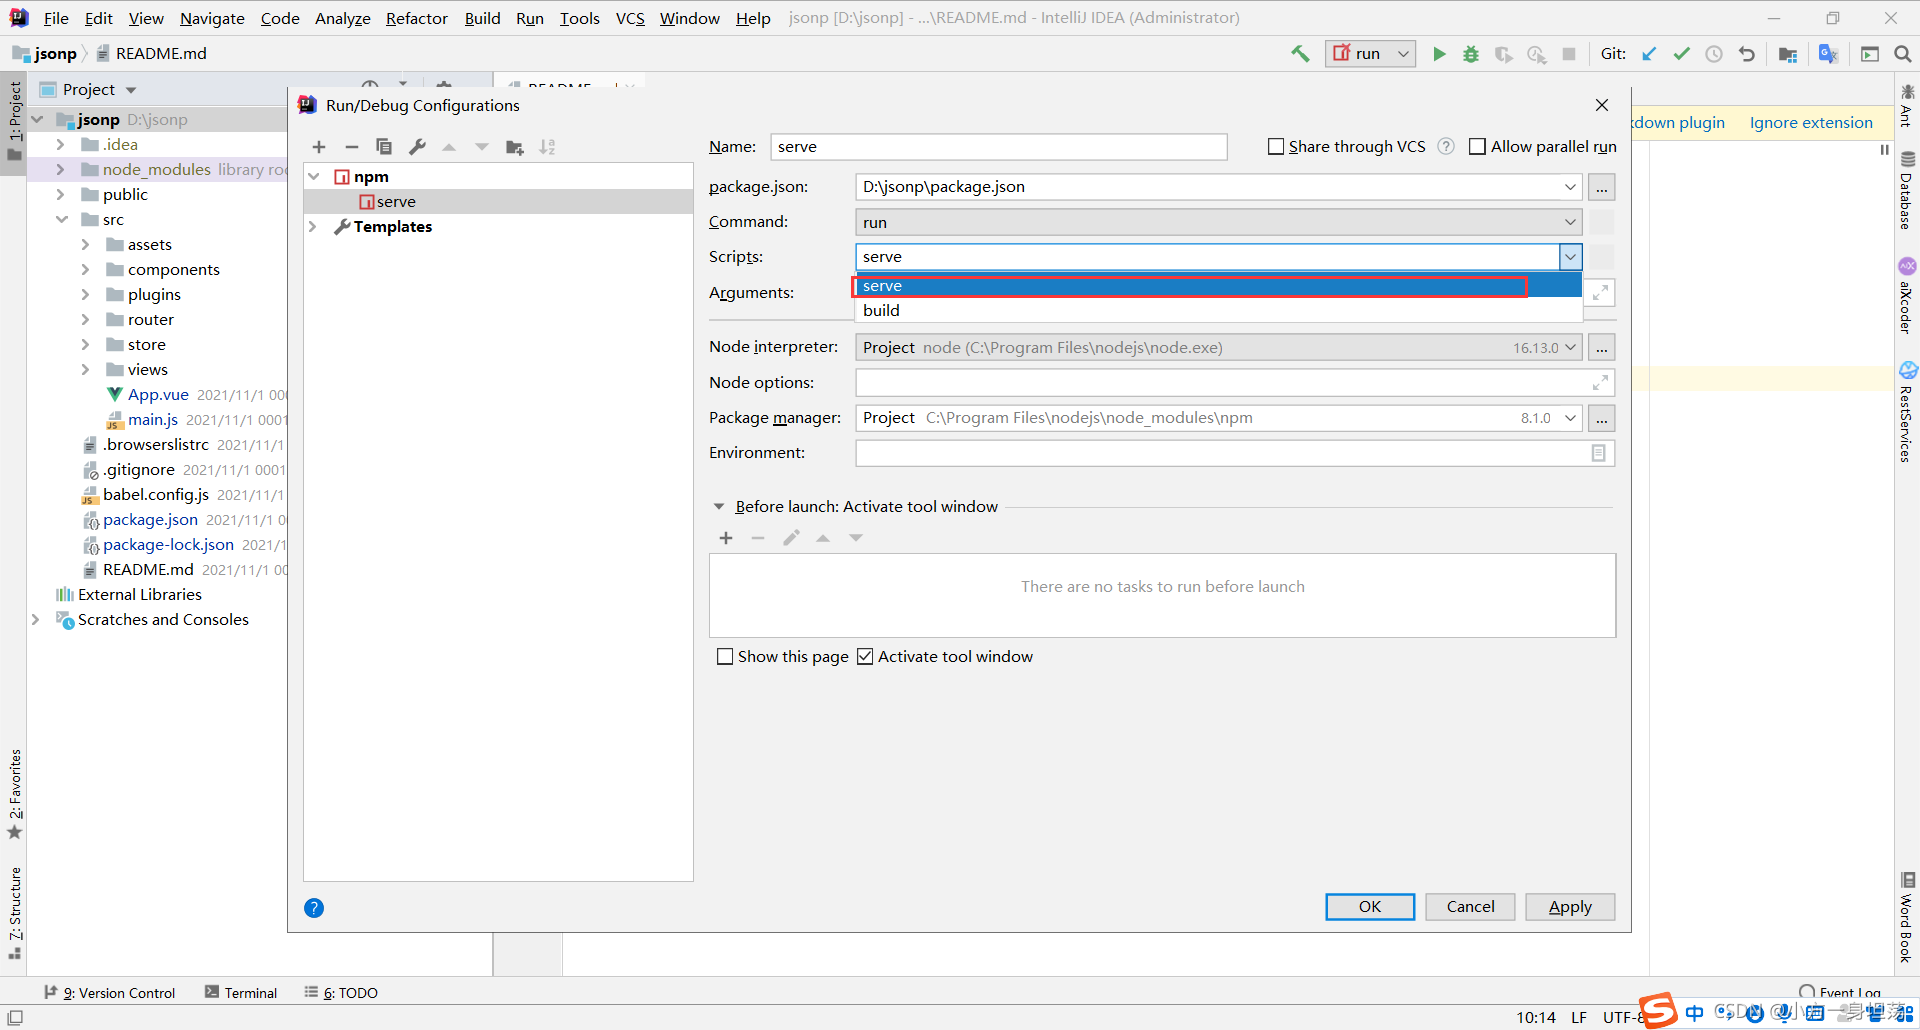
Task: Open Version Control tool window tab
Action: point(110,993)
